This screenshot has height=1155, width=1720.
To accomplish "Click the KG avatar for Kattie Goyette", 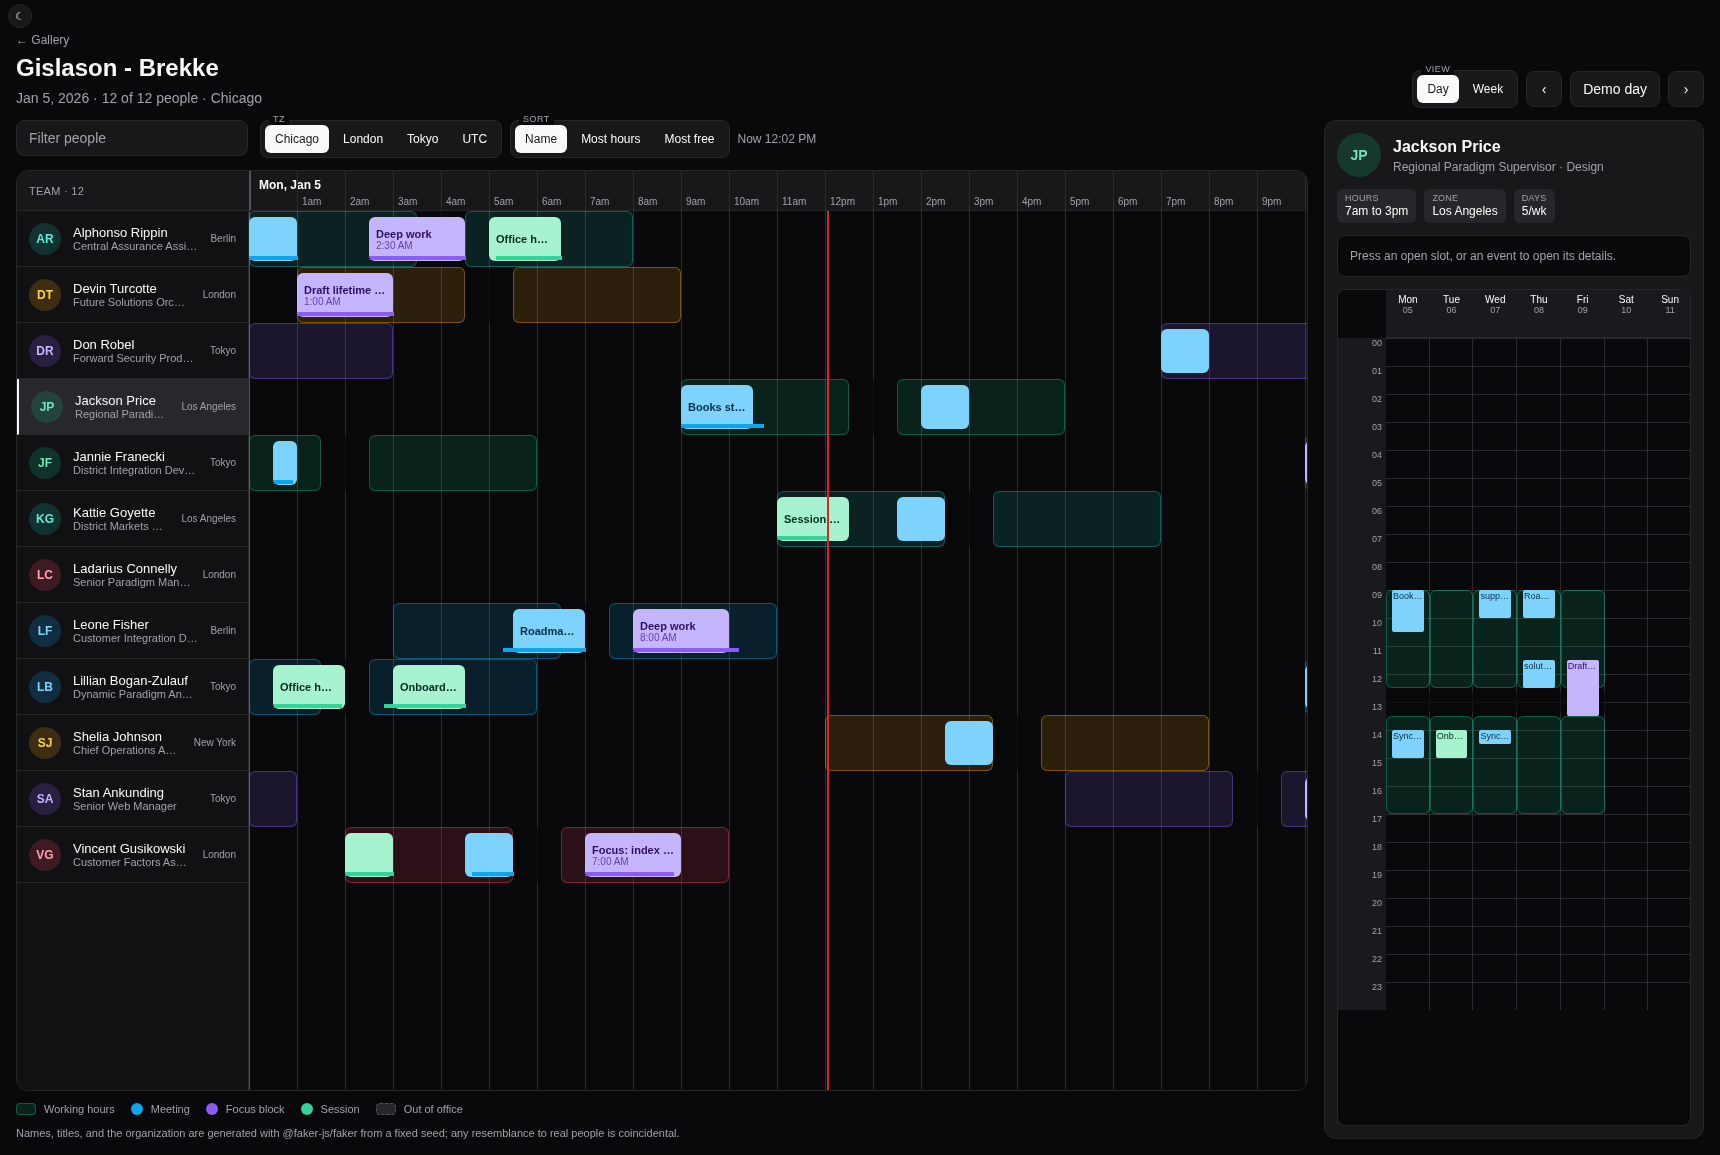I will (x=45, y=519).
